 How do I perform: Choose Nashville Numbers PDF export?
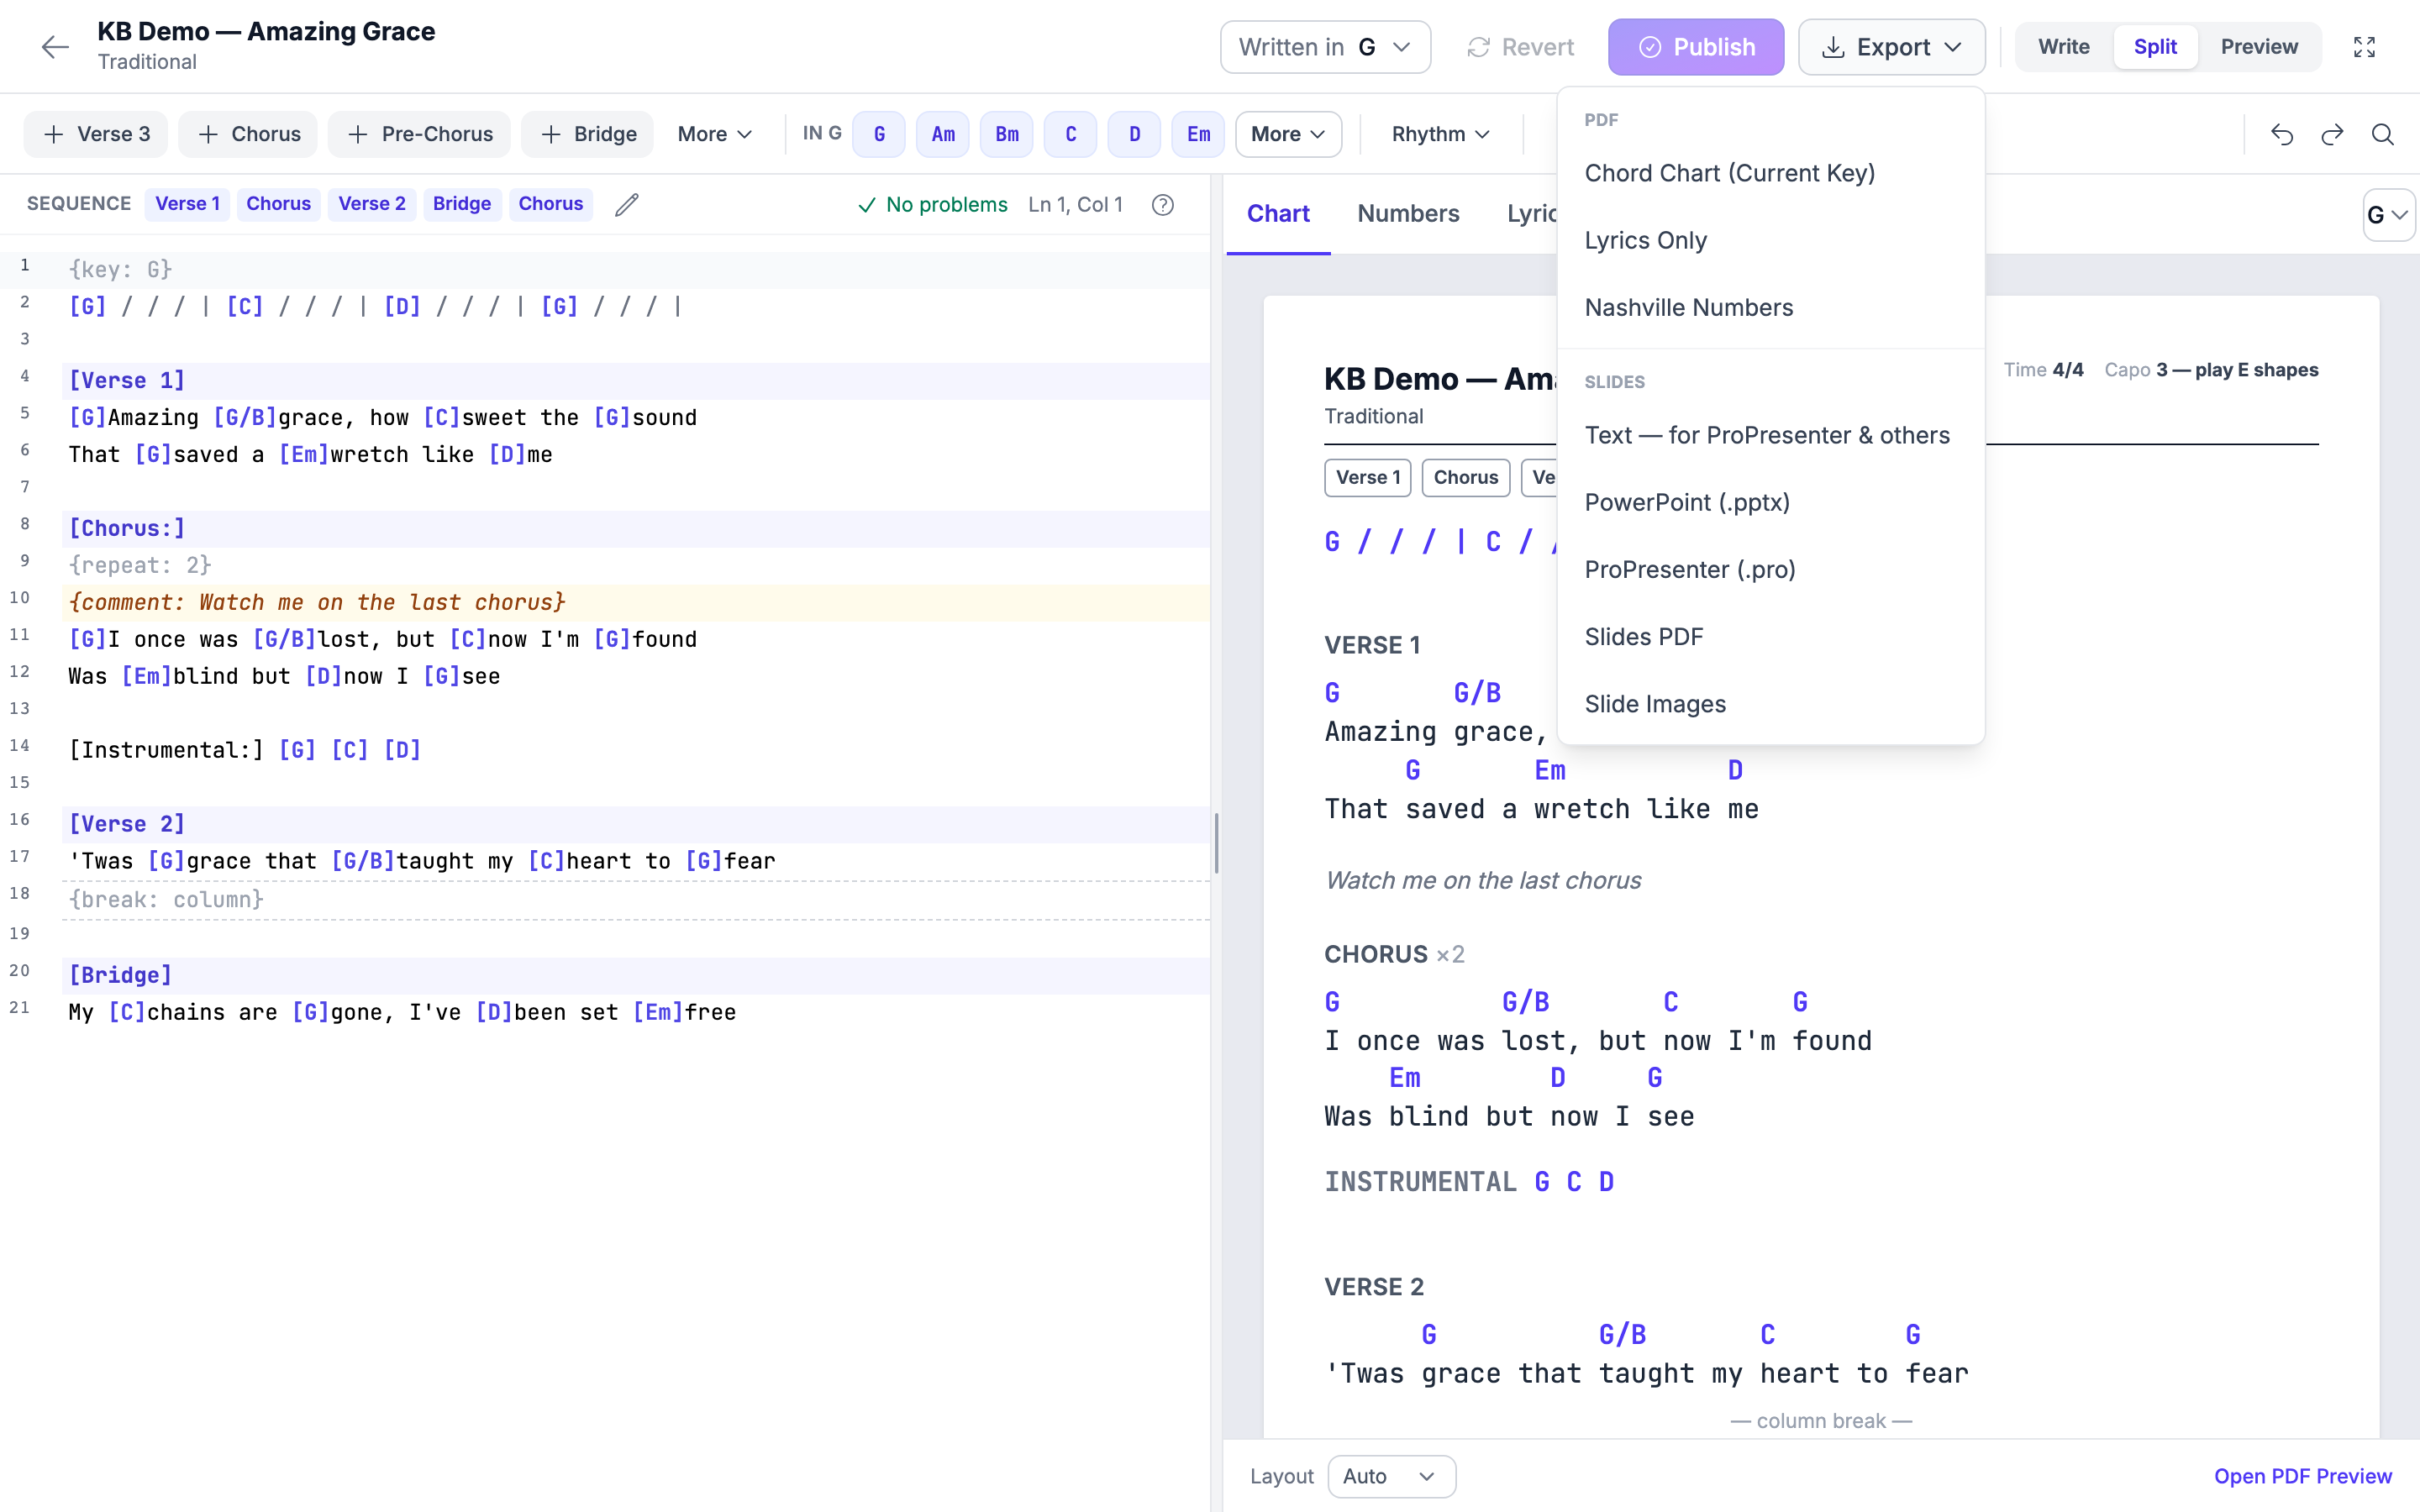click(1770, 307)
